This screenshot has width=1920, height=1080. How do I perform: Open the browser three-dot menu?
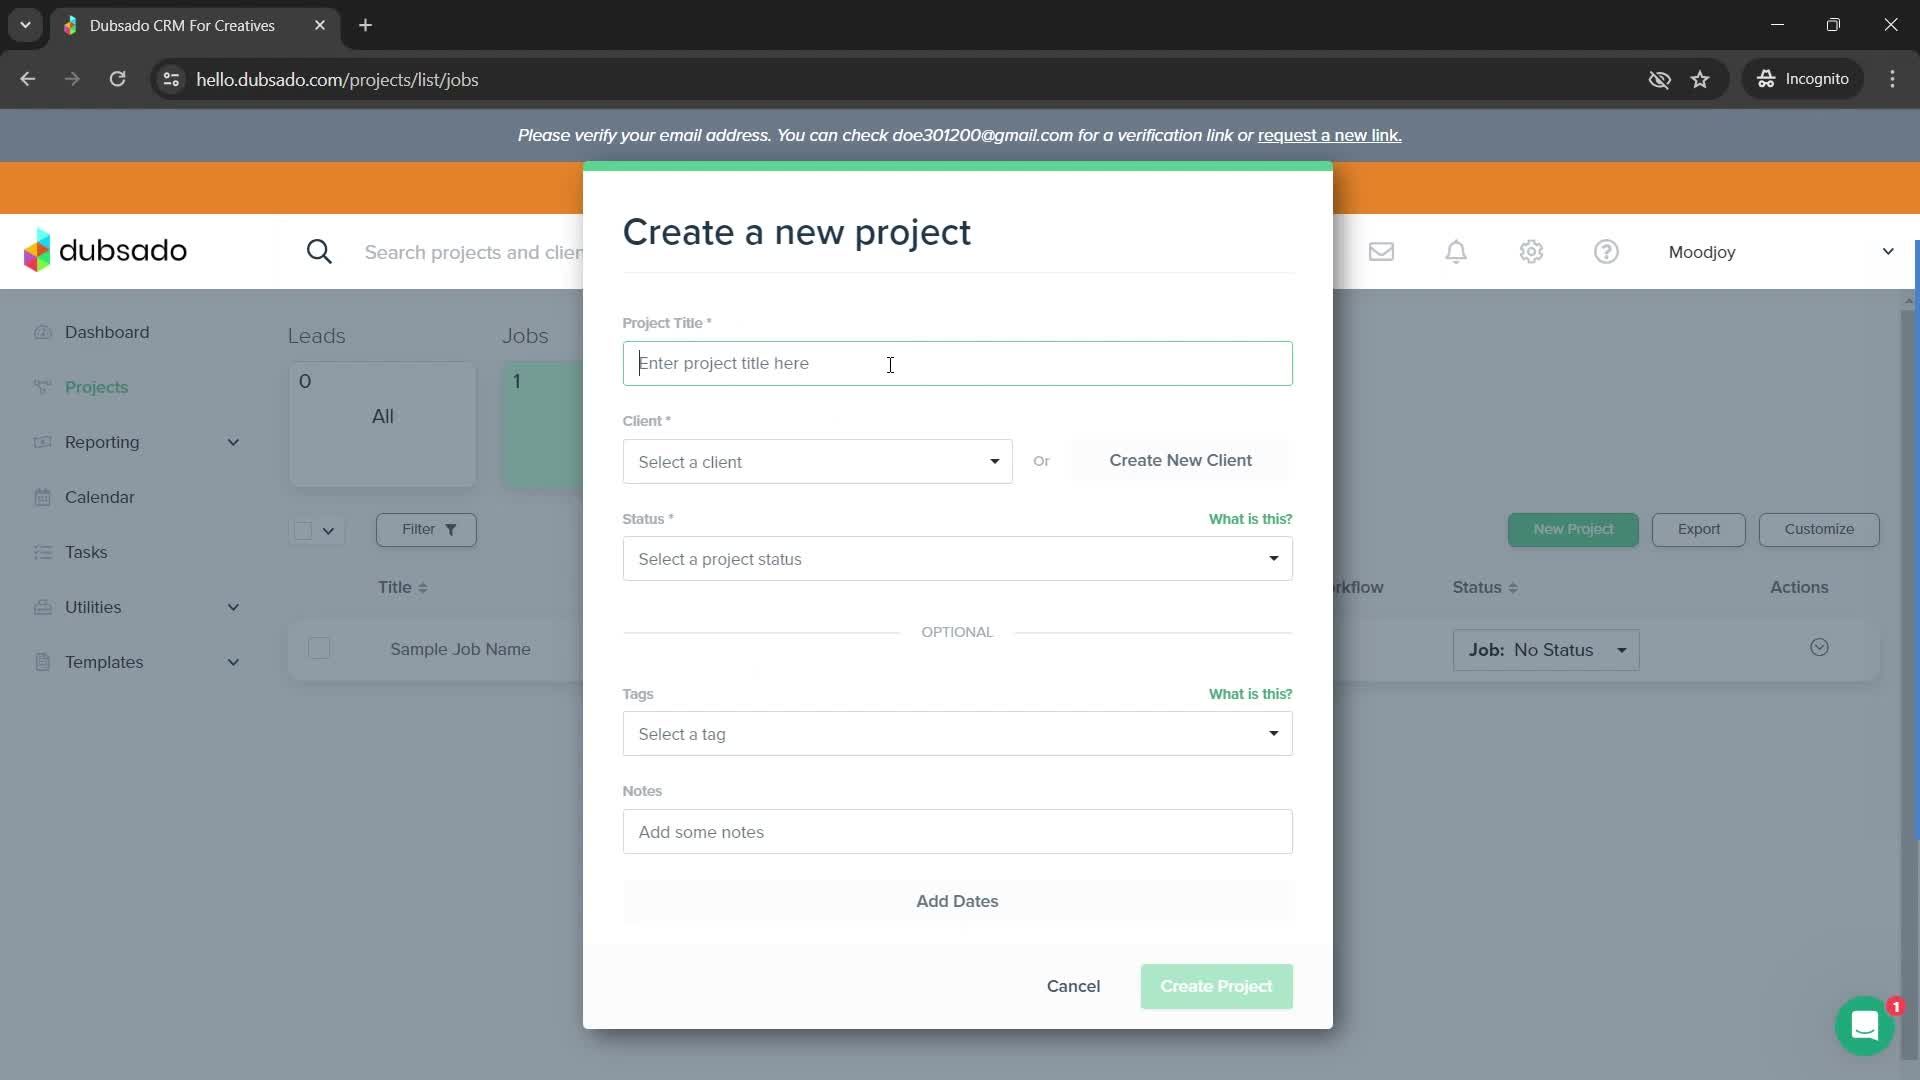pyautogui.click(x=1892, y=79)
